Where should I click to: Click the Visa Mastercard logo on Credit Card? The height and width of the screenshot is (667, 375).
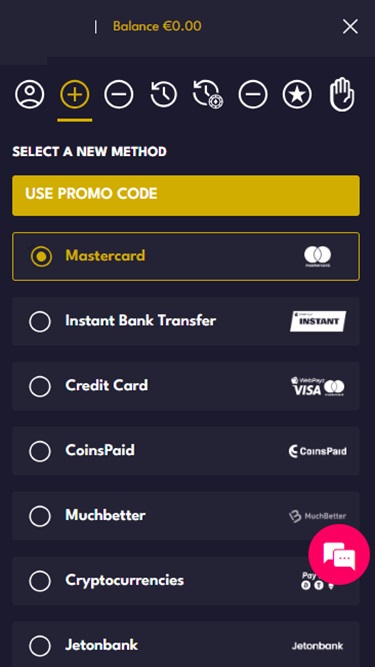[x=318, y=386]
